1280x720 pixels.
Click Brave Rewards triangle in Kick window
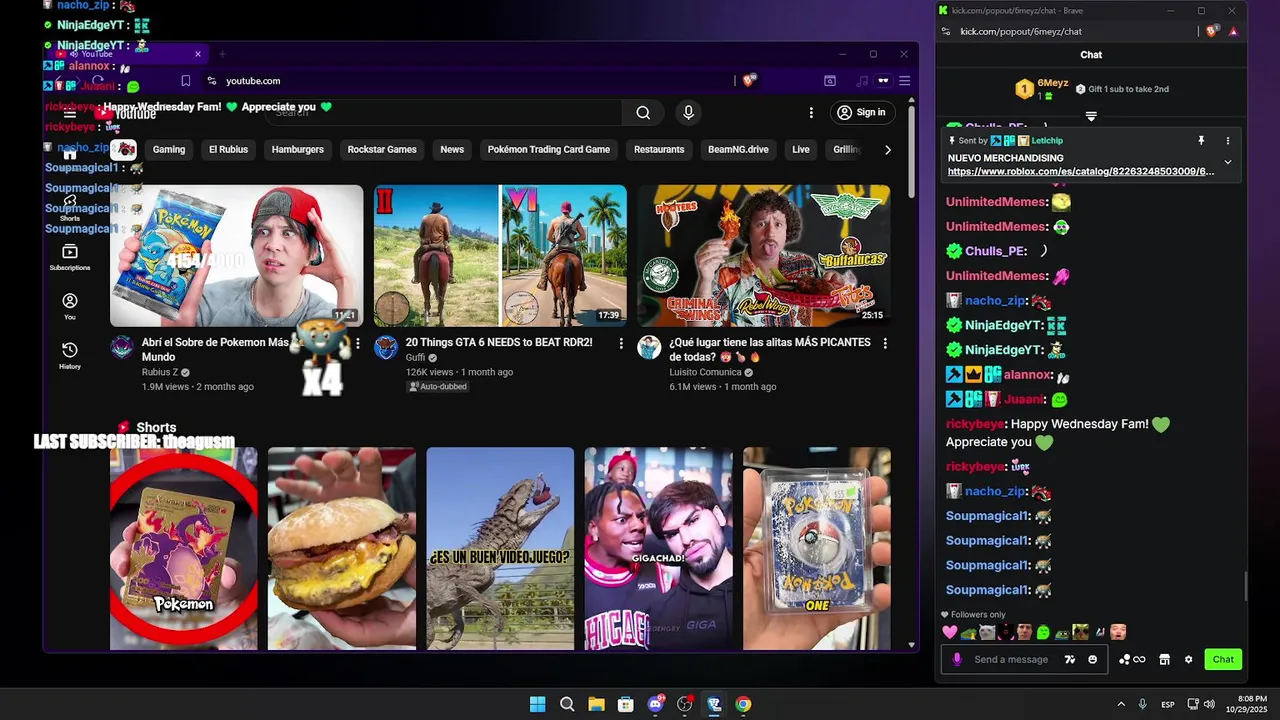(x=1233, y=31)
